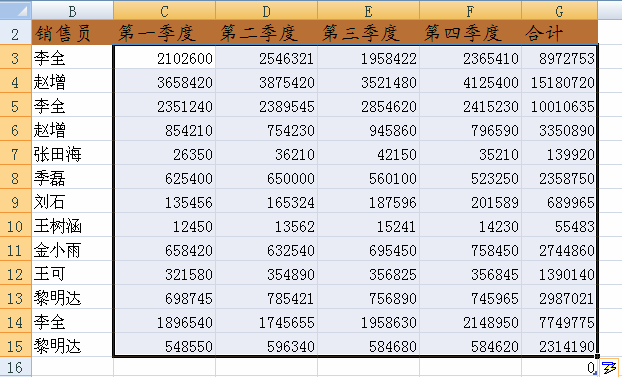Click 黎明达 in row 13
This screenshot has width=622, height=377.
58,298
